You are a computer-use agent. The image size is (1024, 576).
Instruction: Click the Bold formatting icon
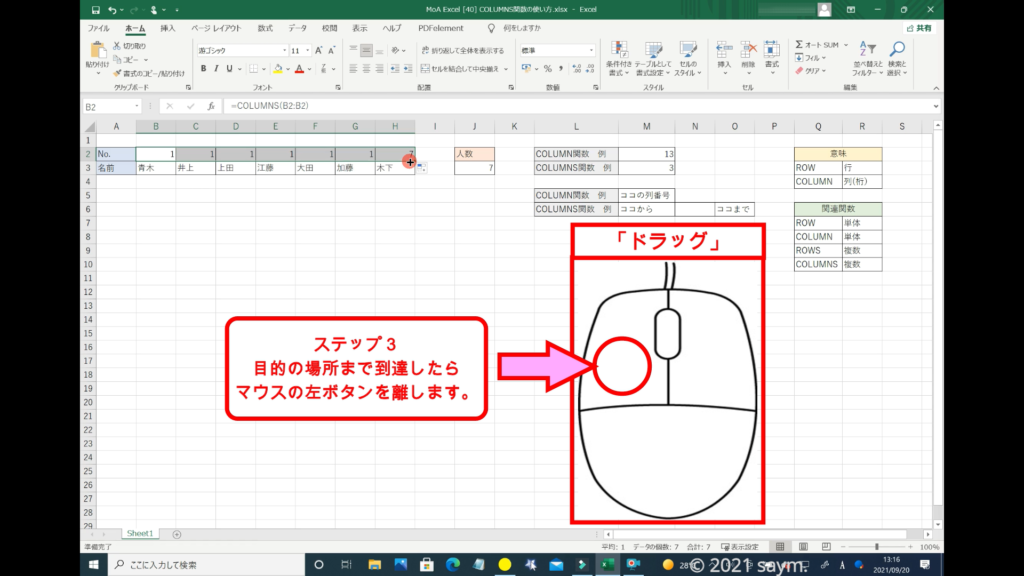point(203,69)
